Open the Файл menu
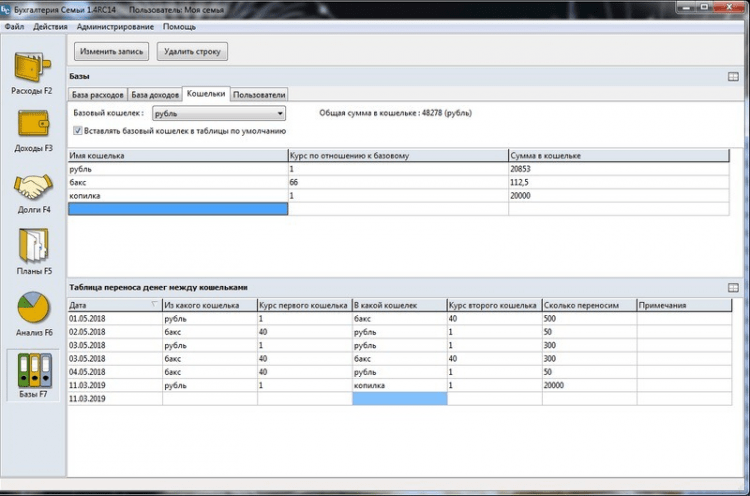The width and height of the screenshot is (750, 496). click(14, 27)
